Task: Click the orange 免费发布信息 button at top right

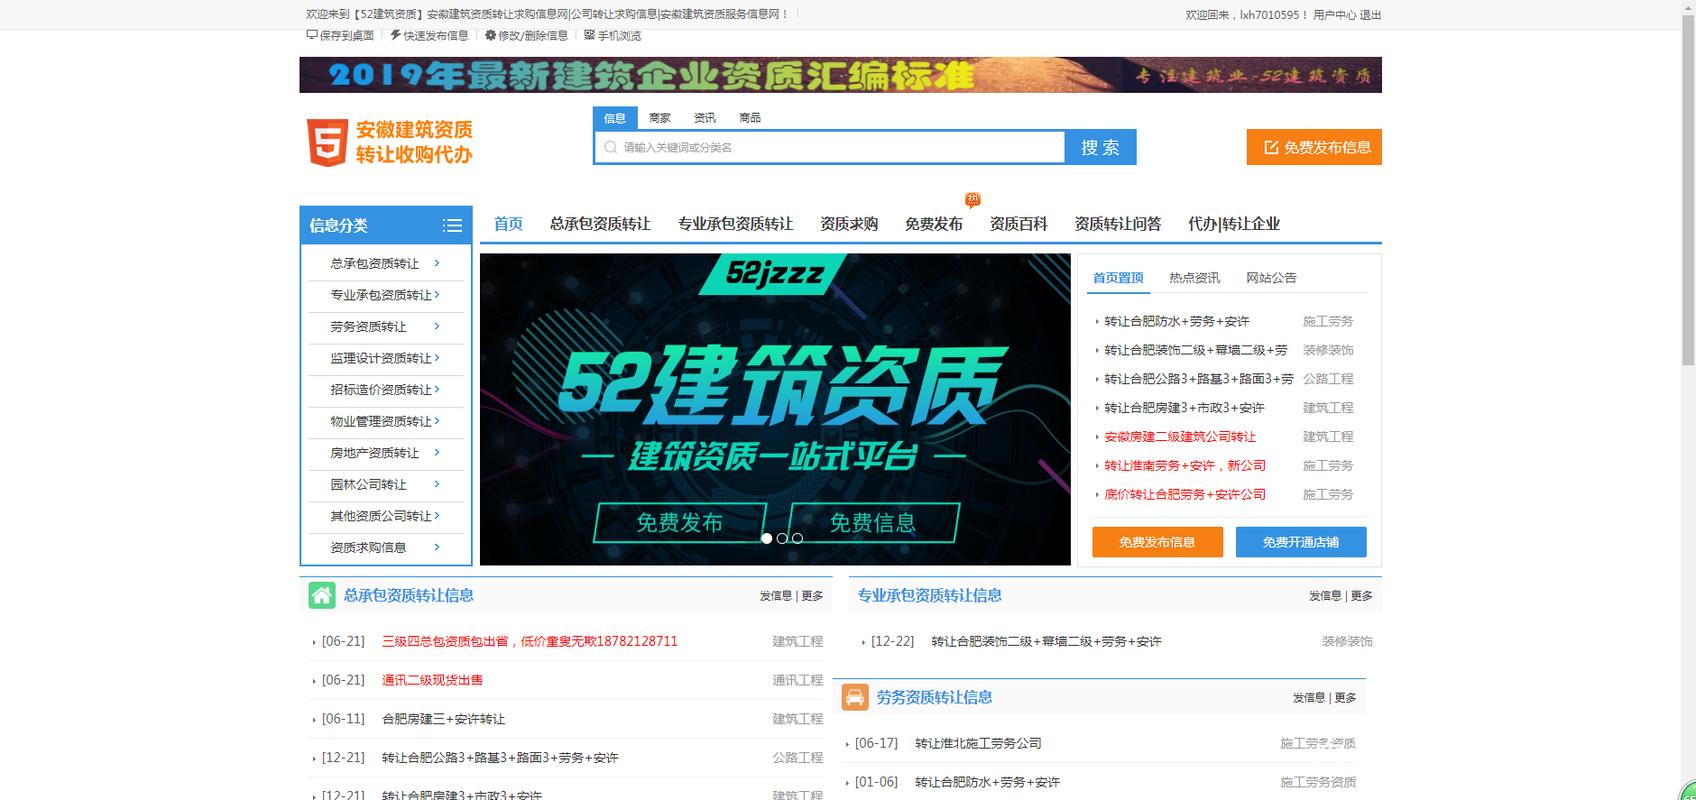Action: point(1314,147)
